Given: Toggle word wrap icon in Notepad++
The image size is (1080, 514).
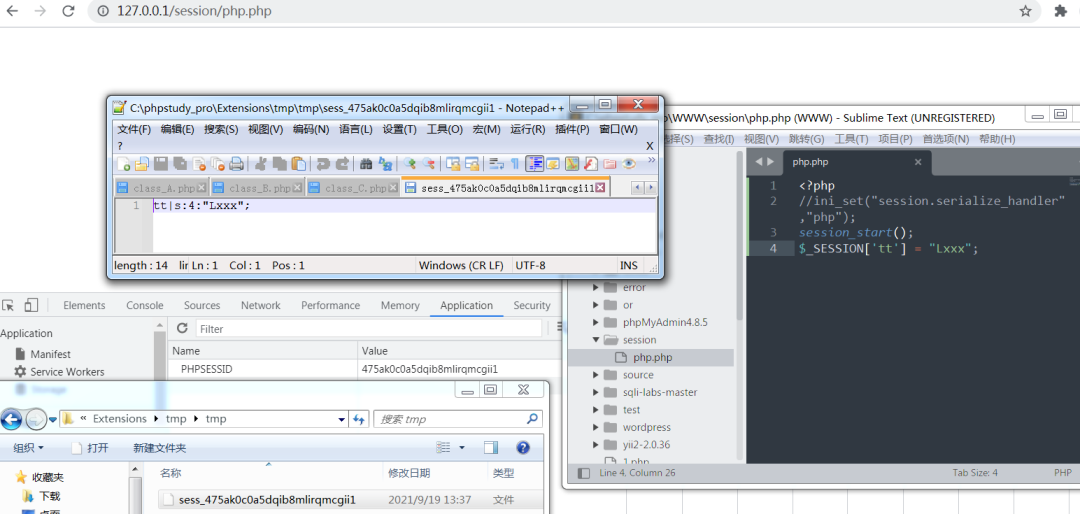Looking at the screenshot, I should pyautogui.click(x=496, y=164).
